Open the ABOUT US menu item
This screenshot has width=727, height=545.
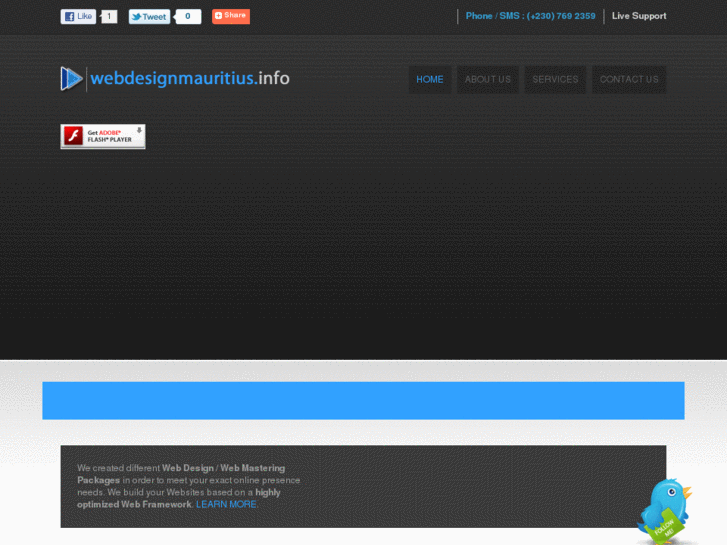click(488, 80)
